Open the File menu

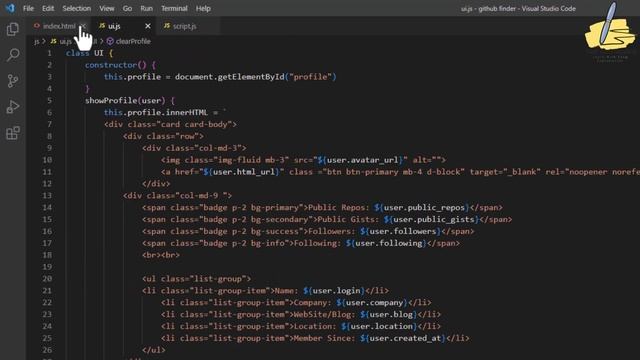coord(28,8)
